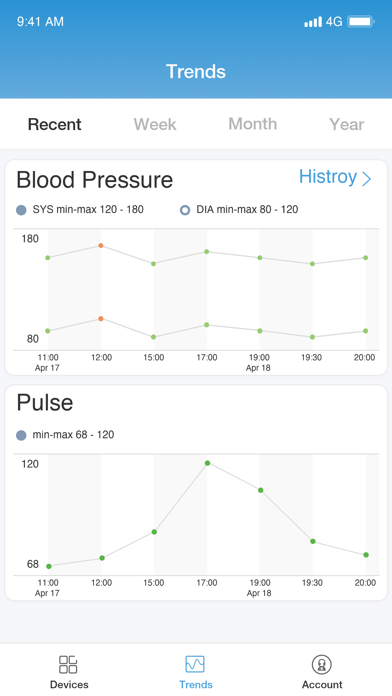Expand the Histroy chevron arrow
This screenshot has height=696, width=392.
[367, 178]
